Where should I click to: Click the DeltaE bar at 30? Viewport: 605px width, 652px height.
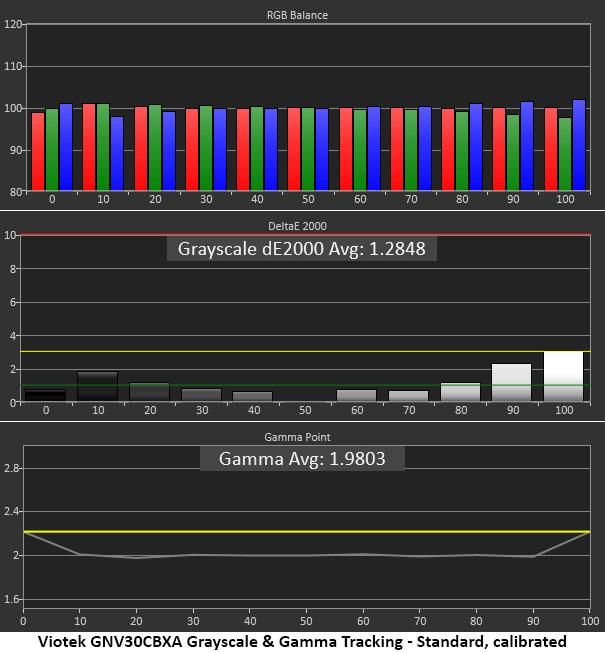202,395
